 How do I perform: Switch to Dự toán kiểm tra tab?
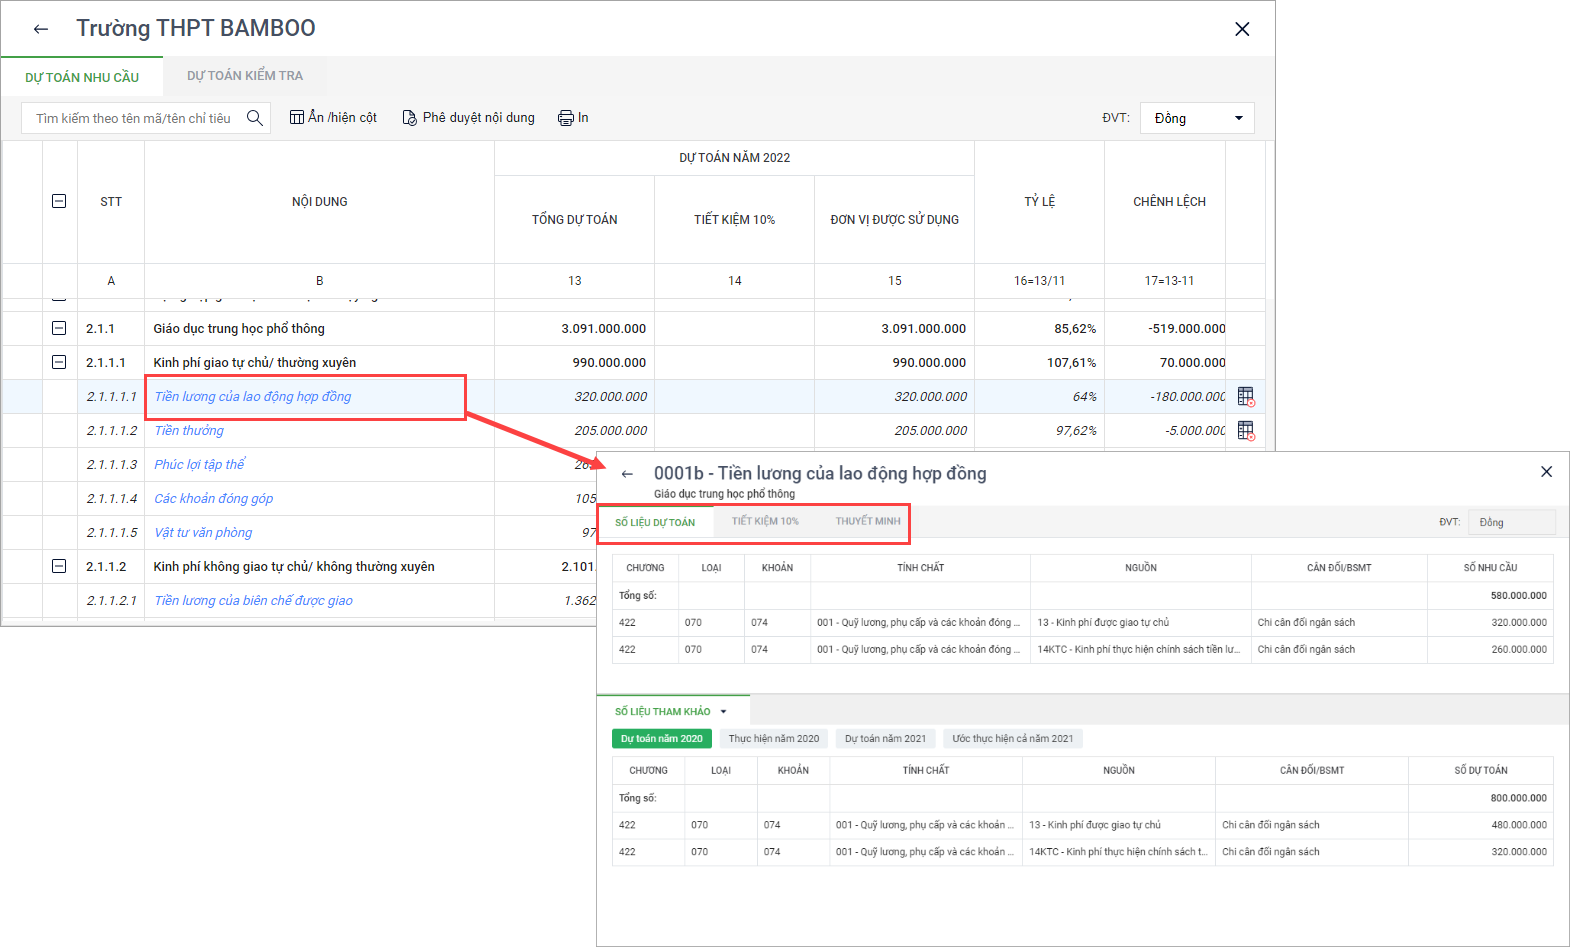(x=245, y=76)
